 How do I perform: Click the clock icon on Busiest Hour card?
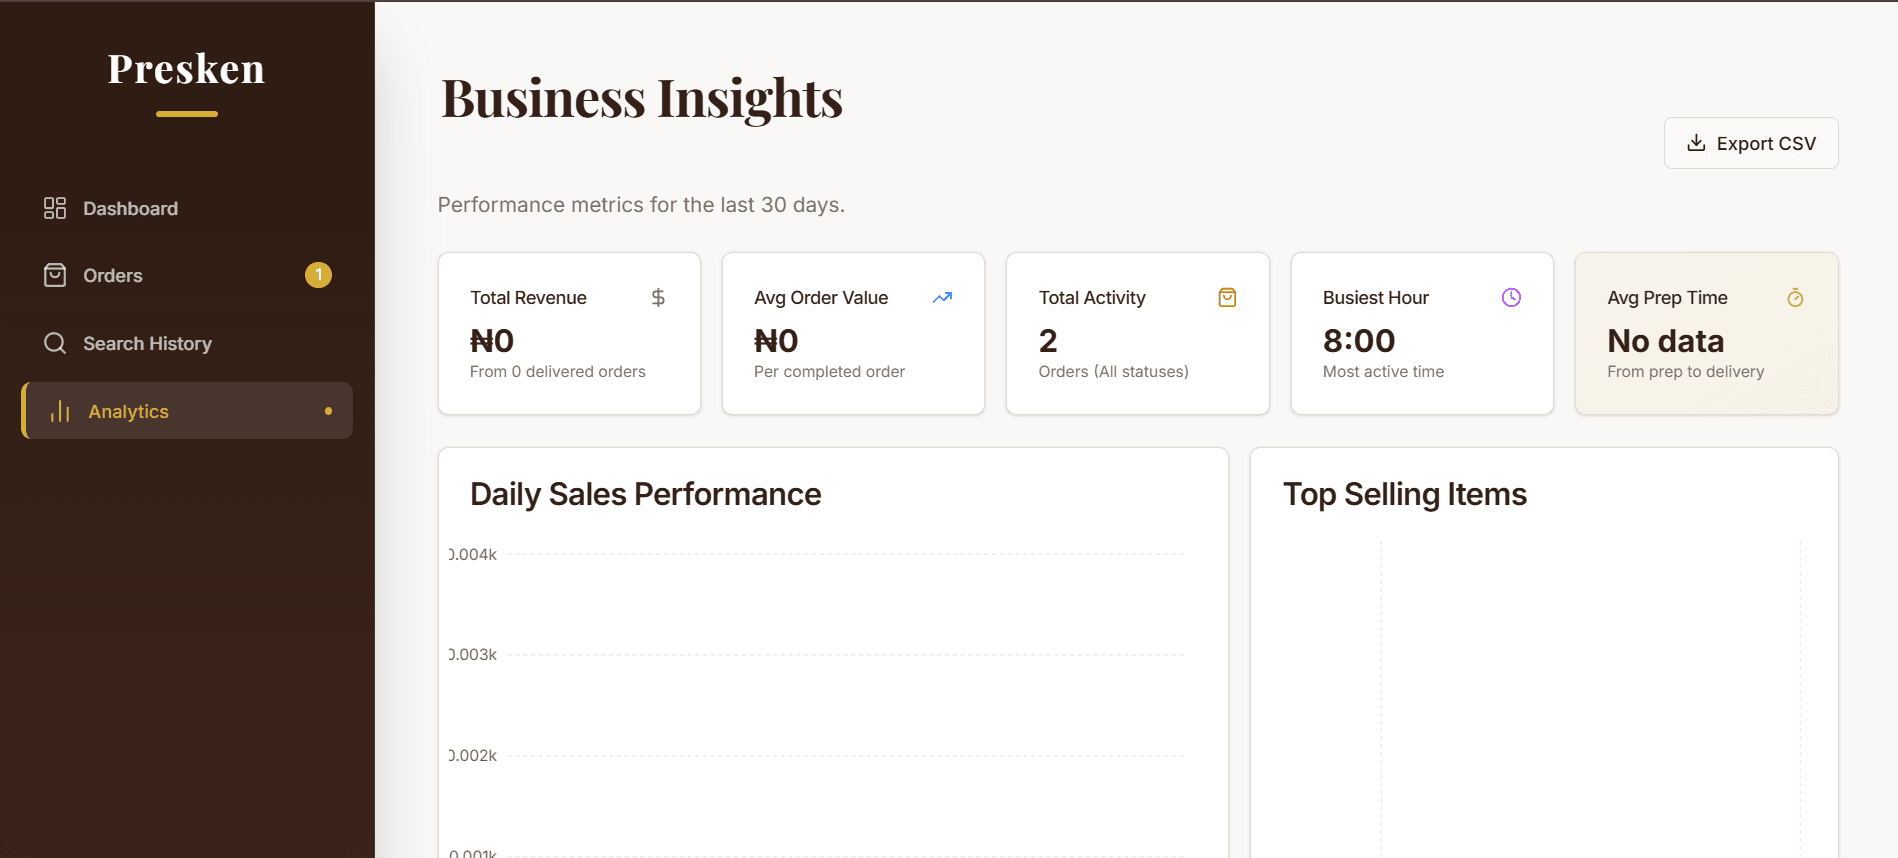[1511, 297]
